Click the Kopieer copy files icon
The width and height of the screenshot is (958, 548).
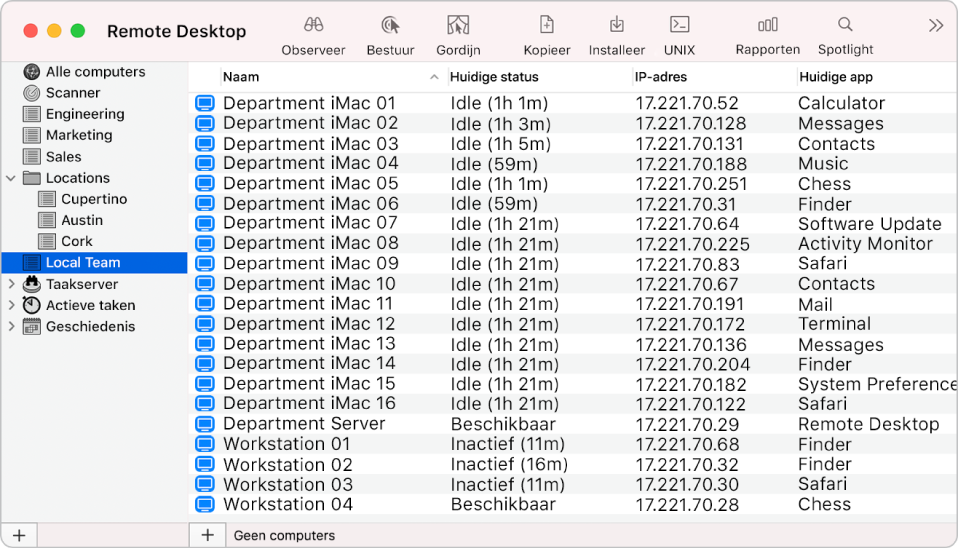(547, 26)
